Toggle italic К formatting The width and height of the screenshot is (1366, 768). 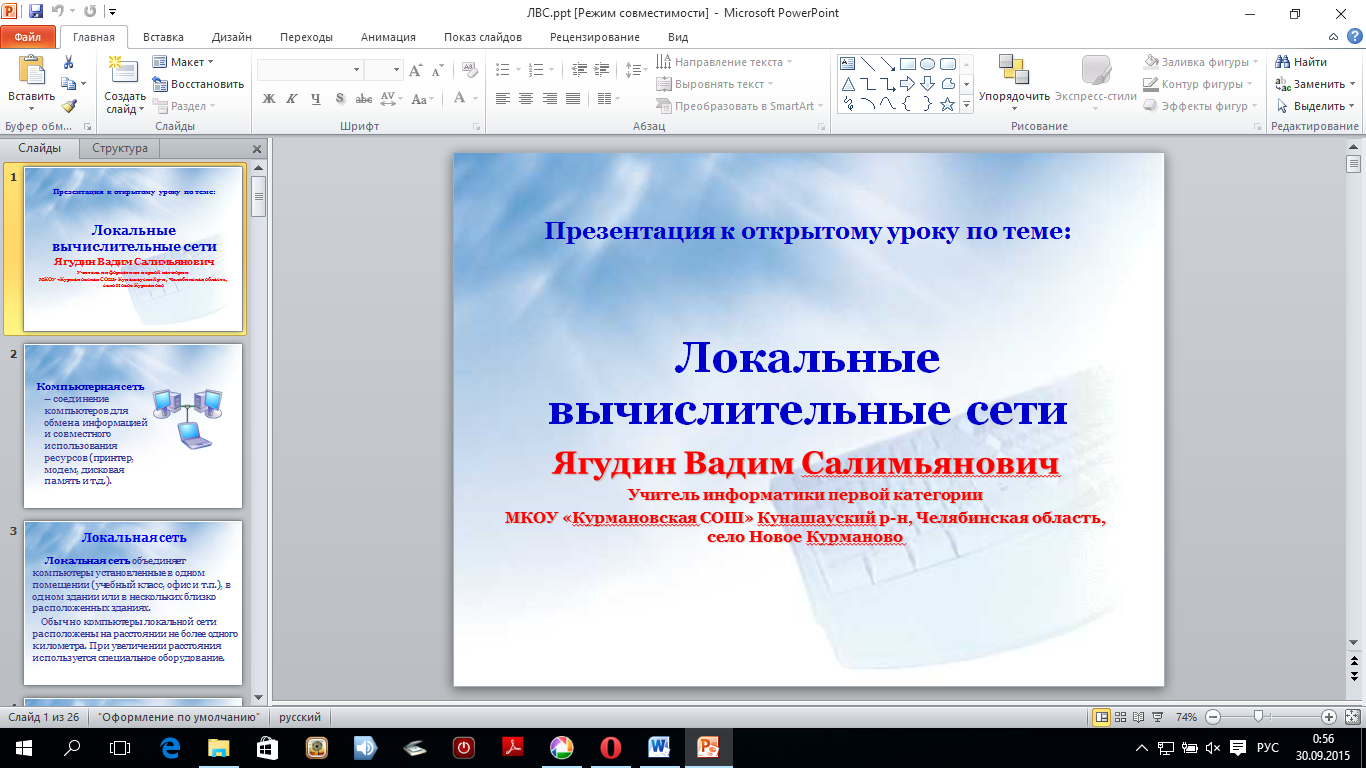point(292,99)
